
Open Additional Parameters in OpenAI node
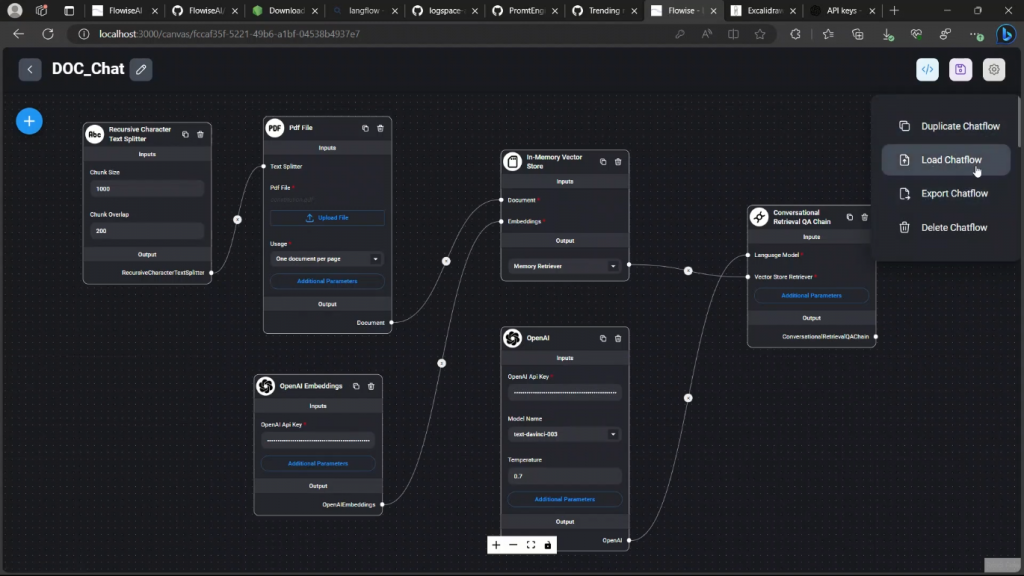coord(564,500)
